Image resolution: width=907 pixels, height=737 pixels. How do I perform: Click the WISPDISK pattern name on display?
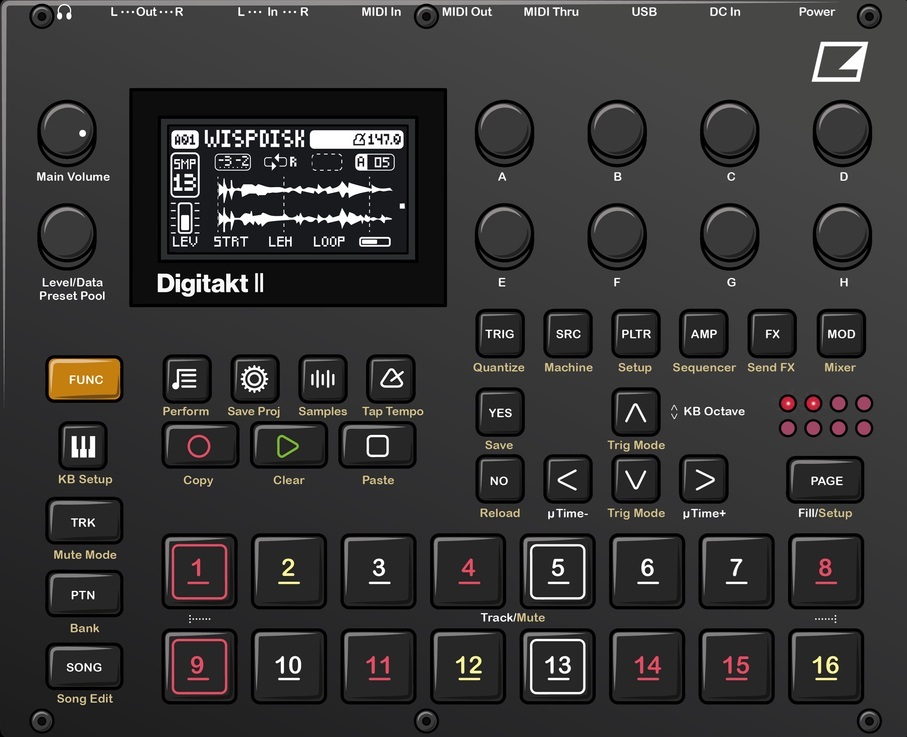(x=255, y=139)
